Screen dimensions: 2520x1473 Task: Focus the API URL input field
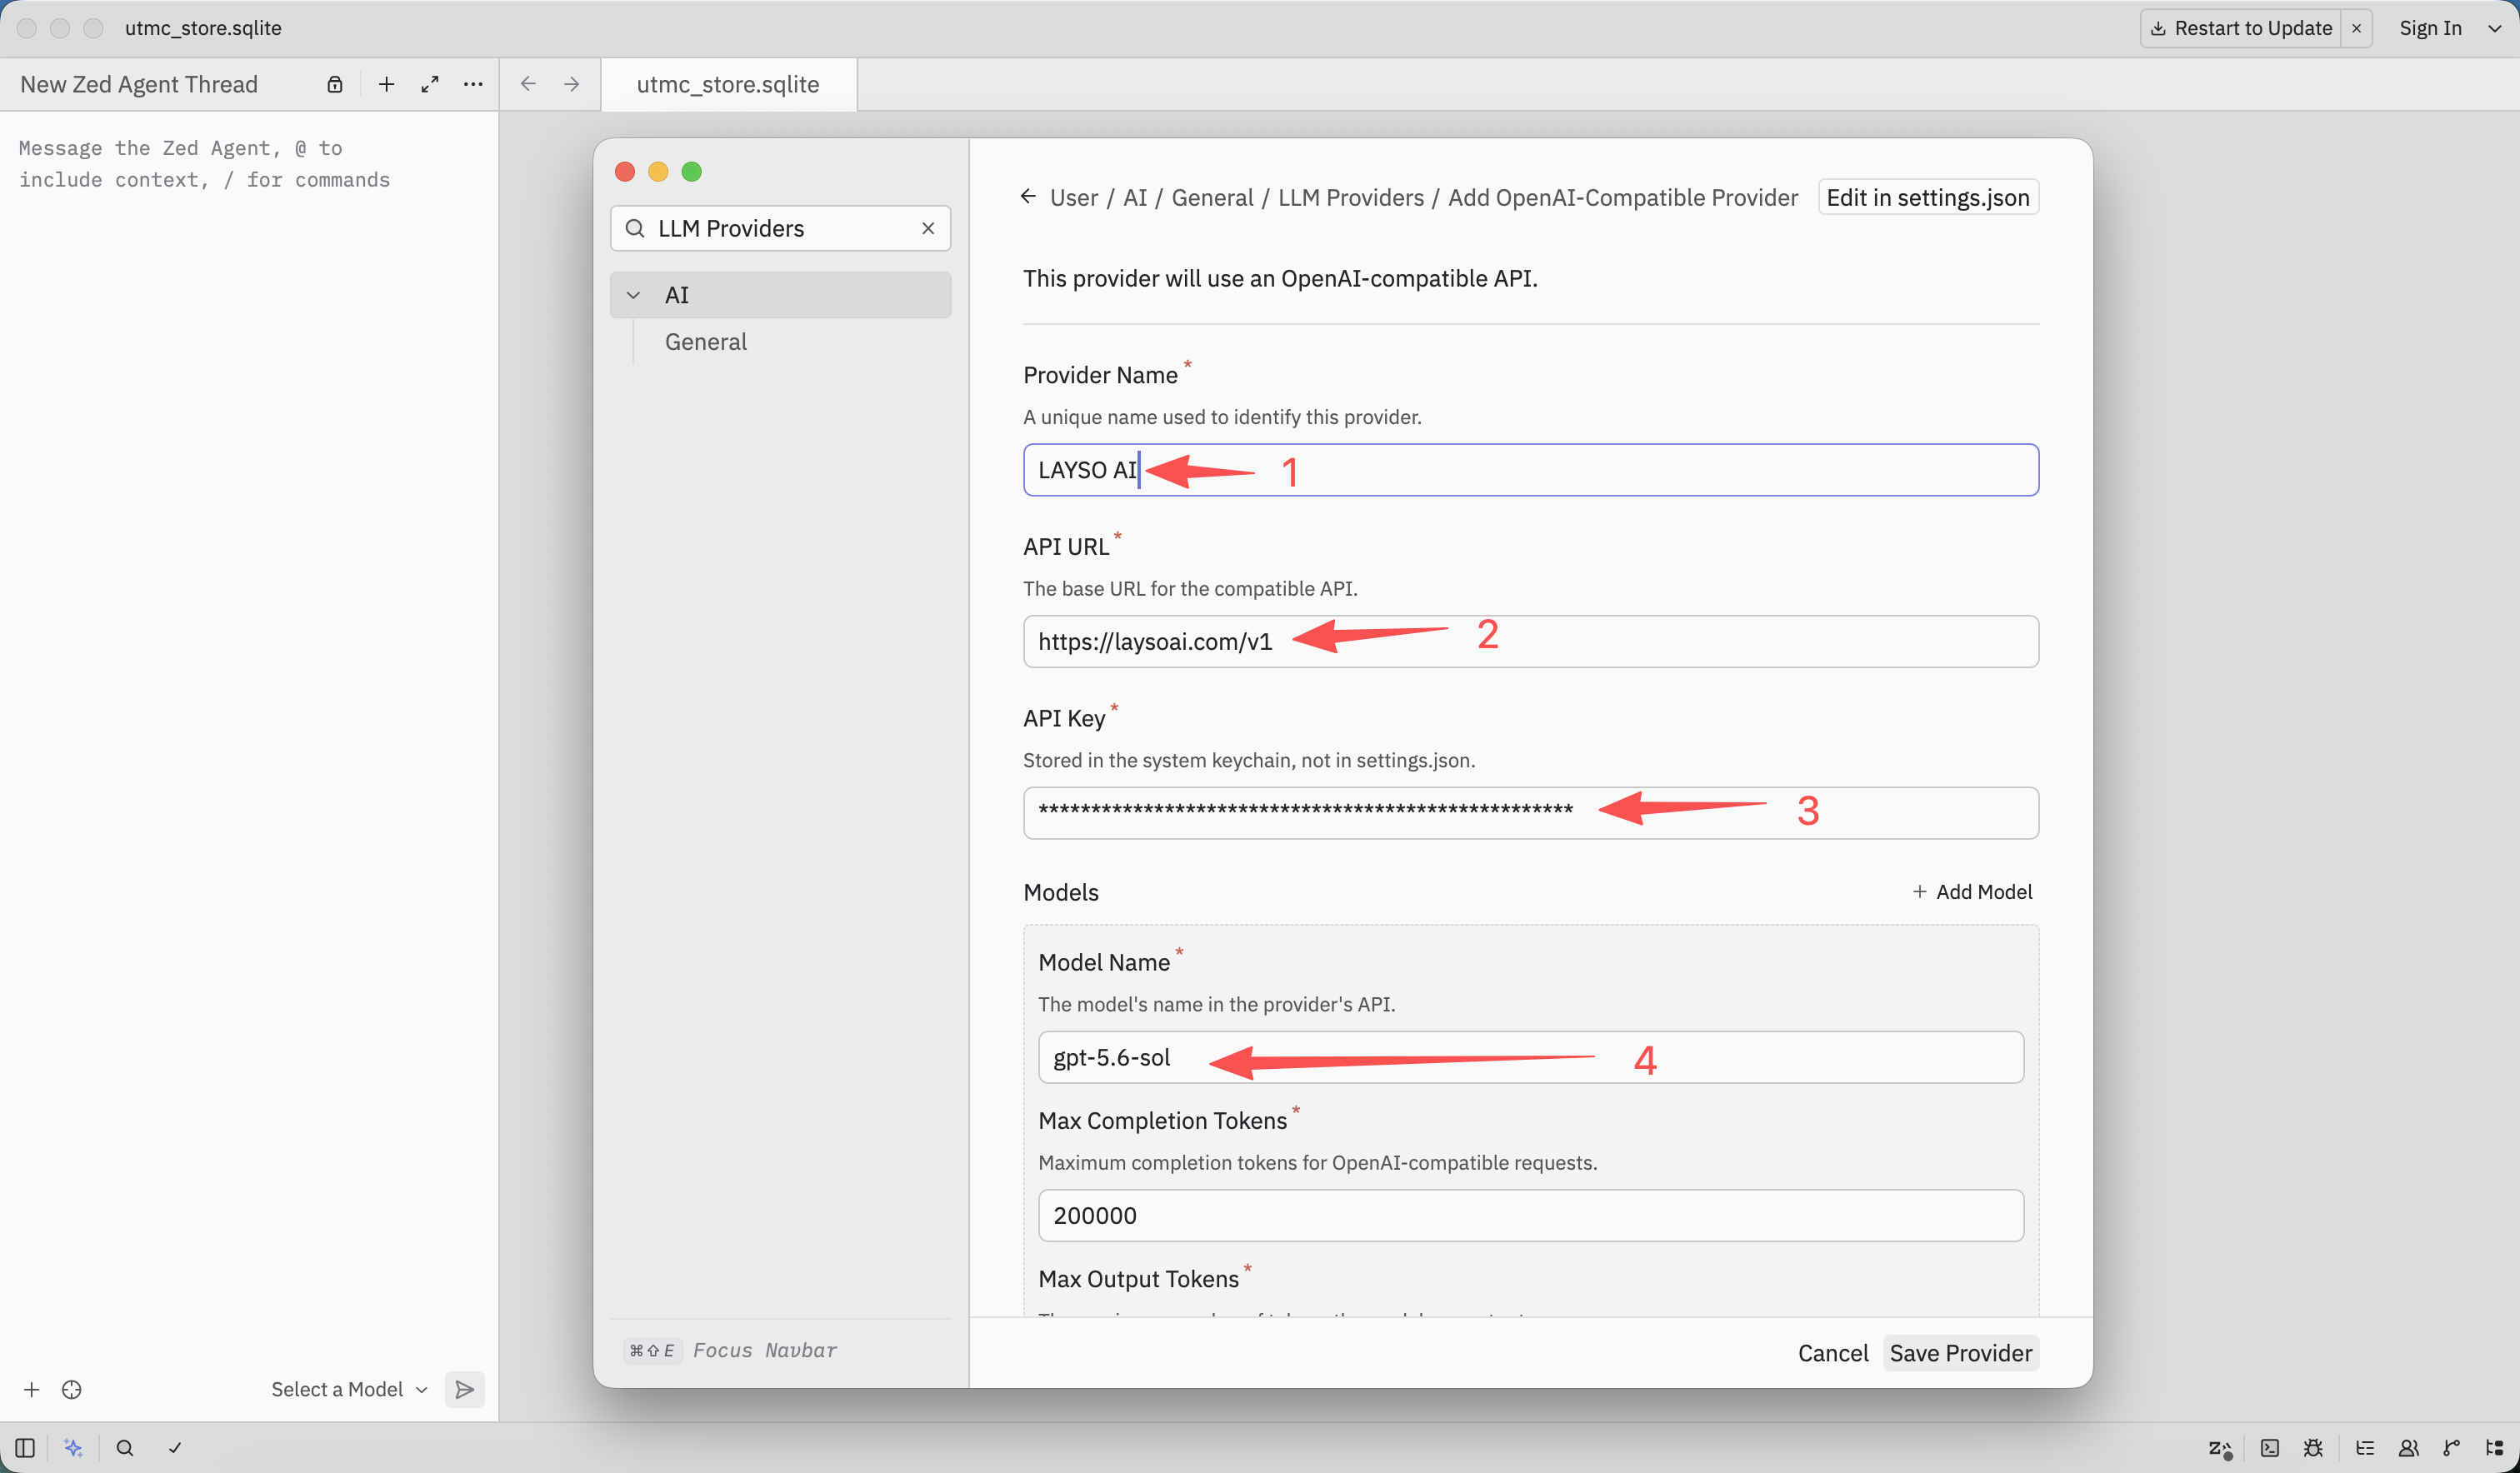[x=1530, y=641]
